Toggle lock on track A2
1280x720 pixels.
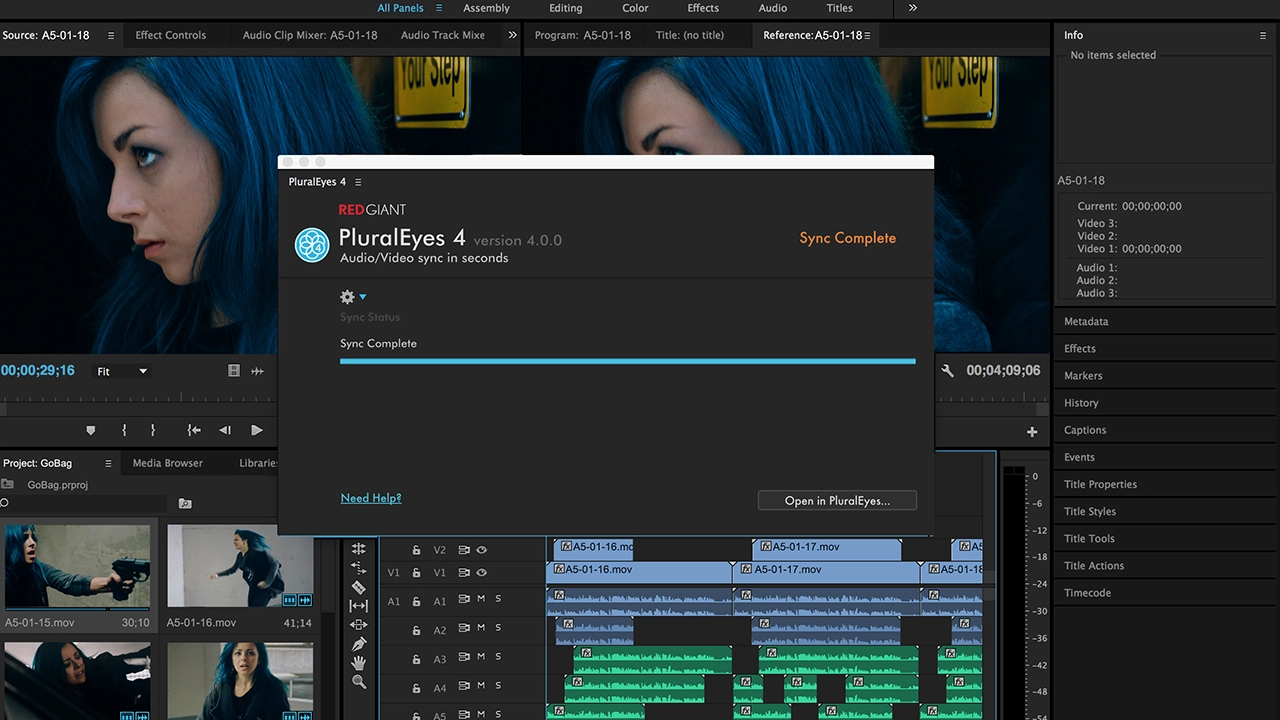[416, 629]
